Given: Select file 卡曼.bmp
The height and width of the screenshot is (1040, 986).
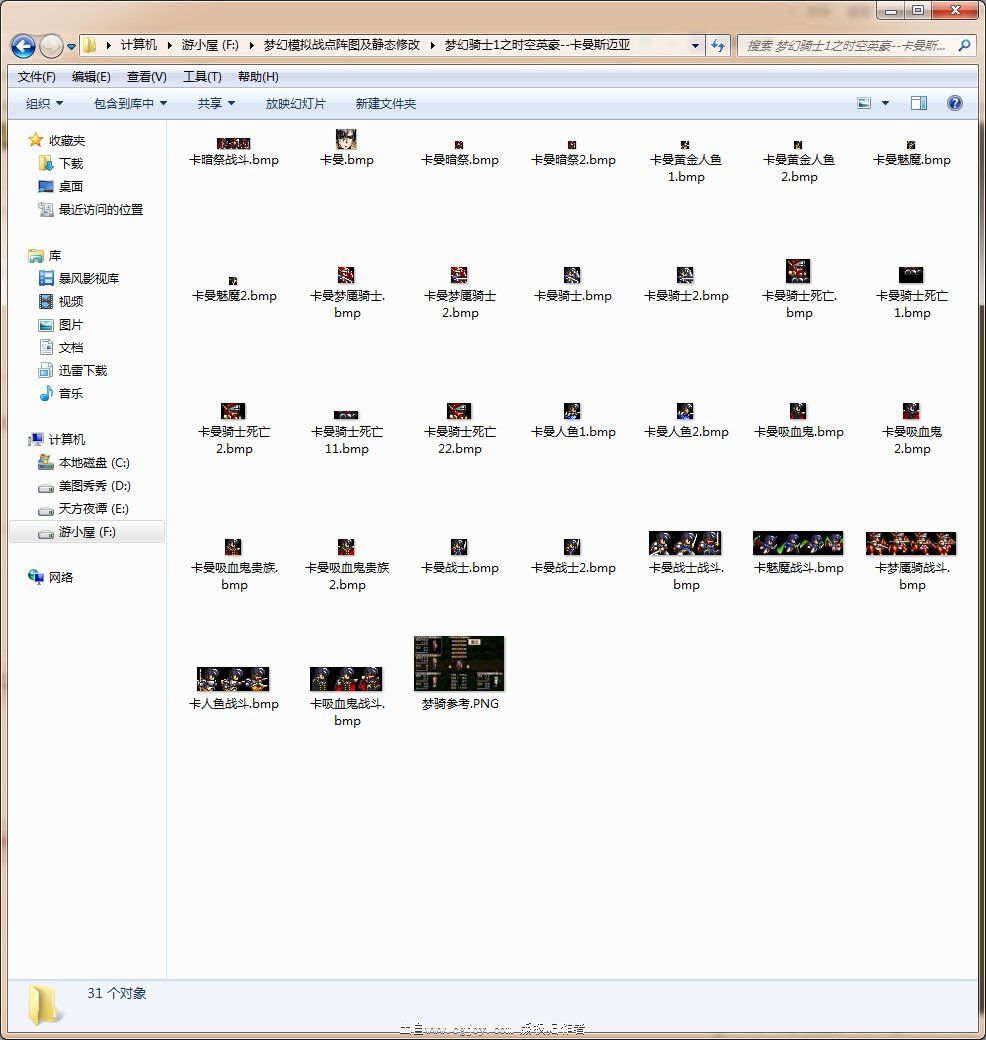Looking at the screenshot, I should point(347,148).
